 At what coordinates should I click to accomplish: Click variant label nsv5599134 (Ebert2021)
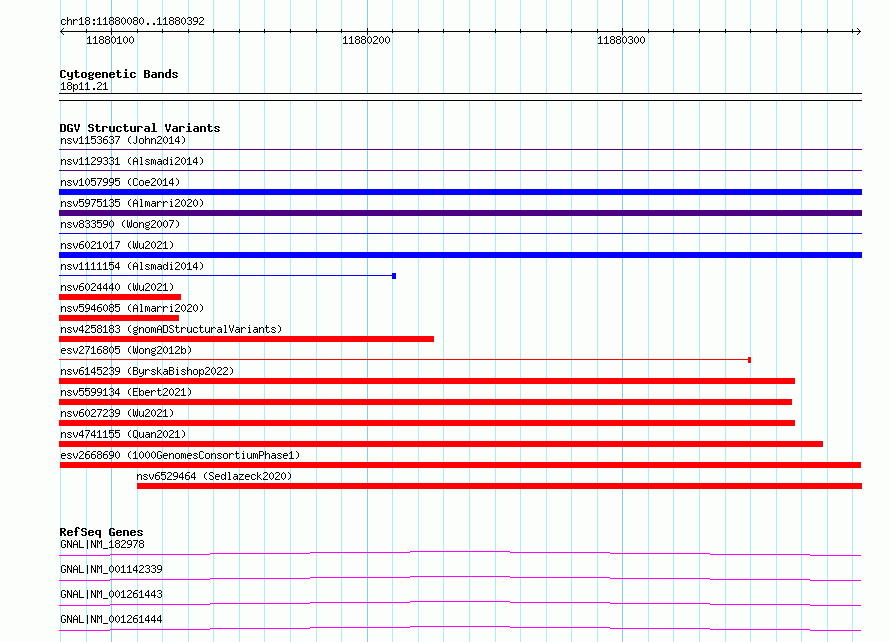tap(126, 392)
